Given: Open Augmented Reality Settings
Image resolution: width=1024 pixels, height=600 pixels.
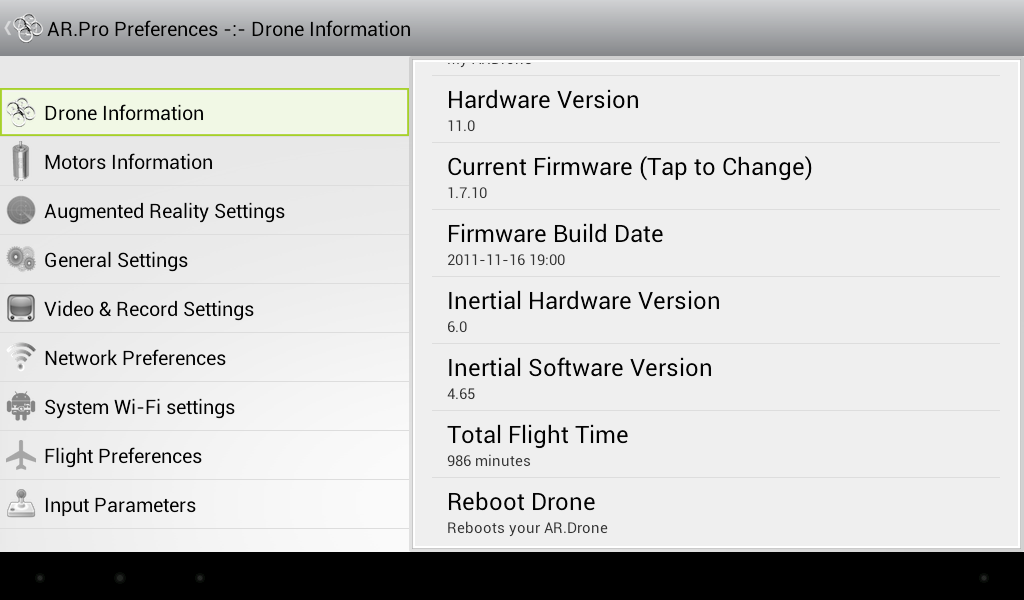Looking at the screenshot, I should pyautogui.click(x=204, y=210).
